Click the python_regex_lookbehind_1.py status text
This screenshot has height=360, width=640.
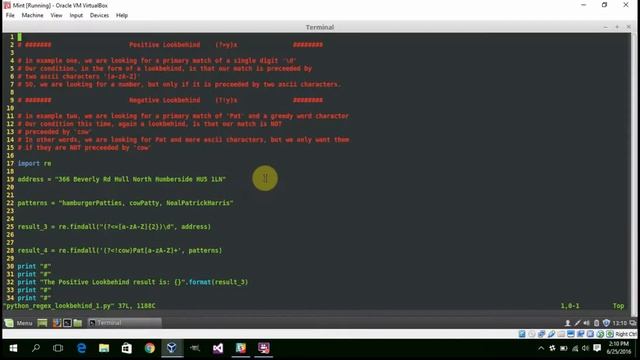pos(80,306)
